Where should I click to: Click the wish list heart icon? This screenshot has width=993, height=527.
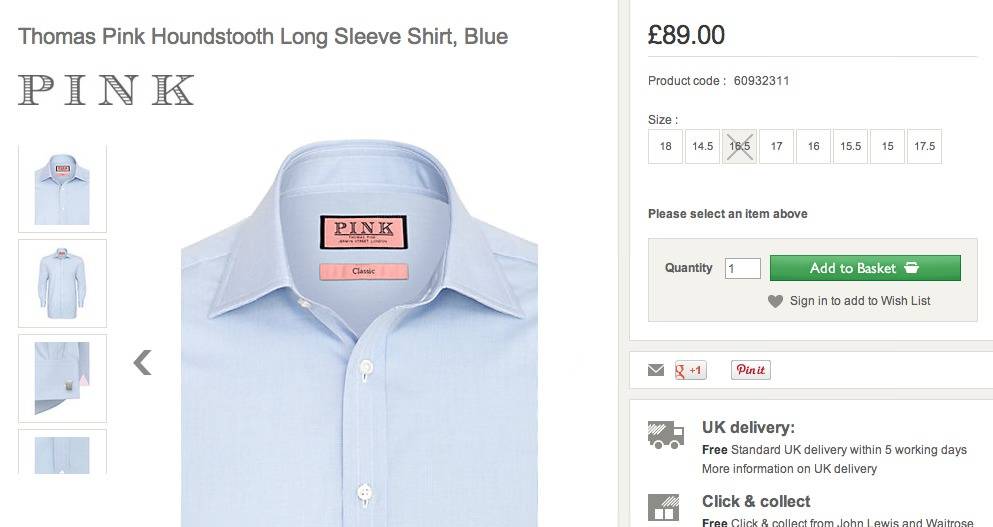click(x=775, y=301)
